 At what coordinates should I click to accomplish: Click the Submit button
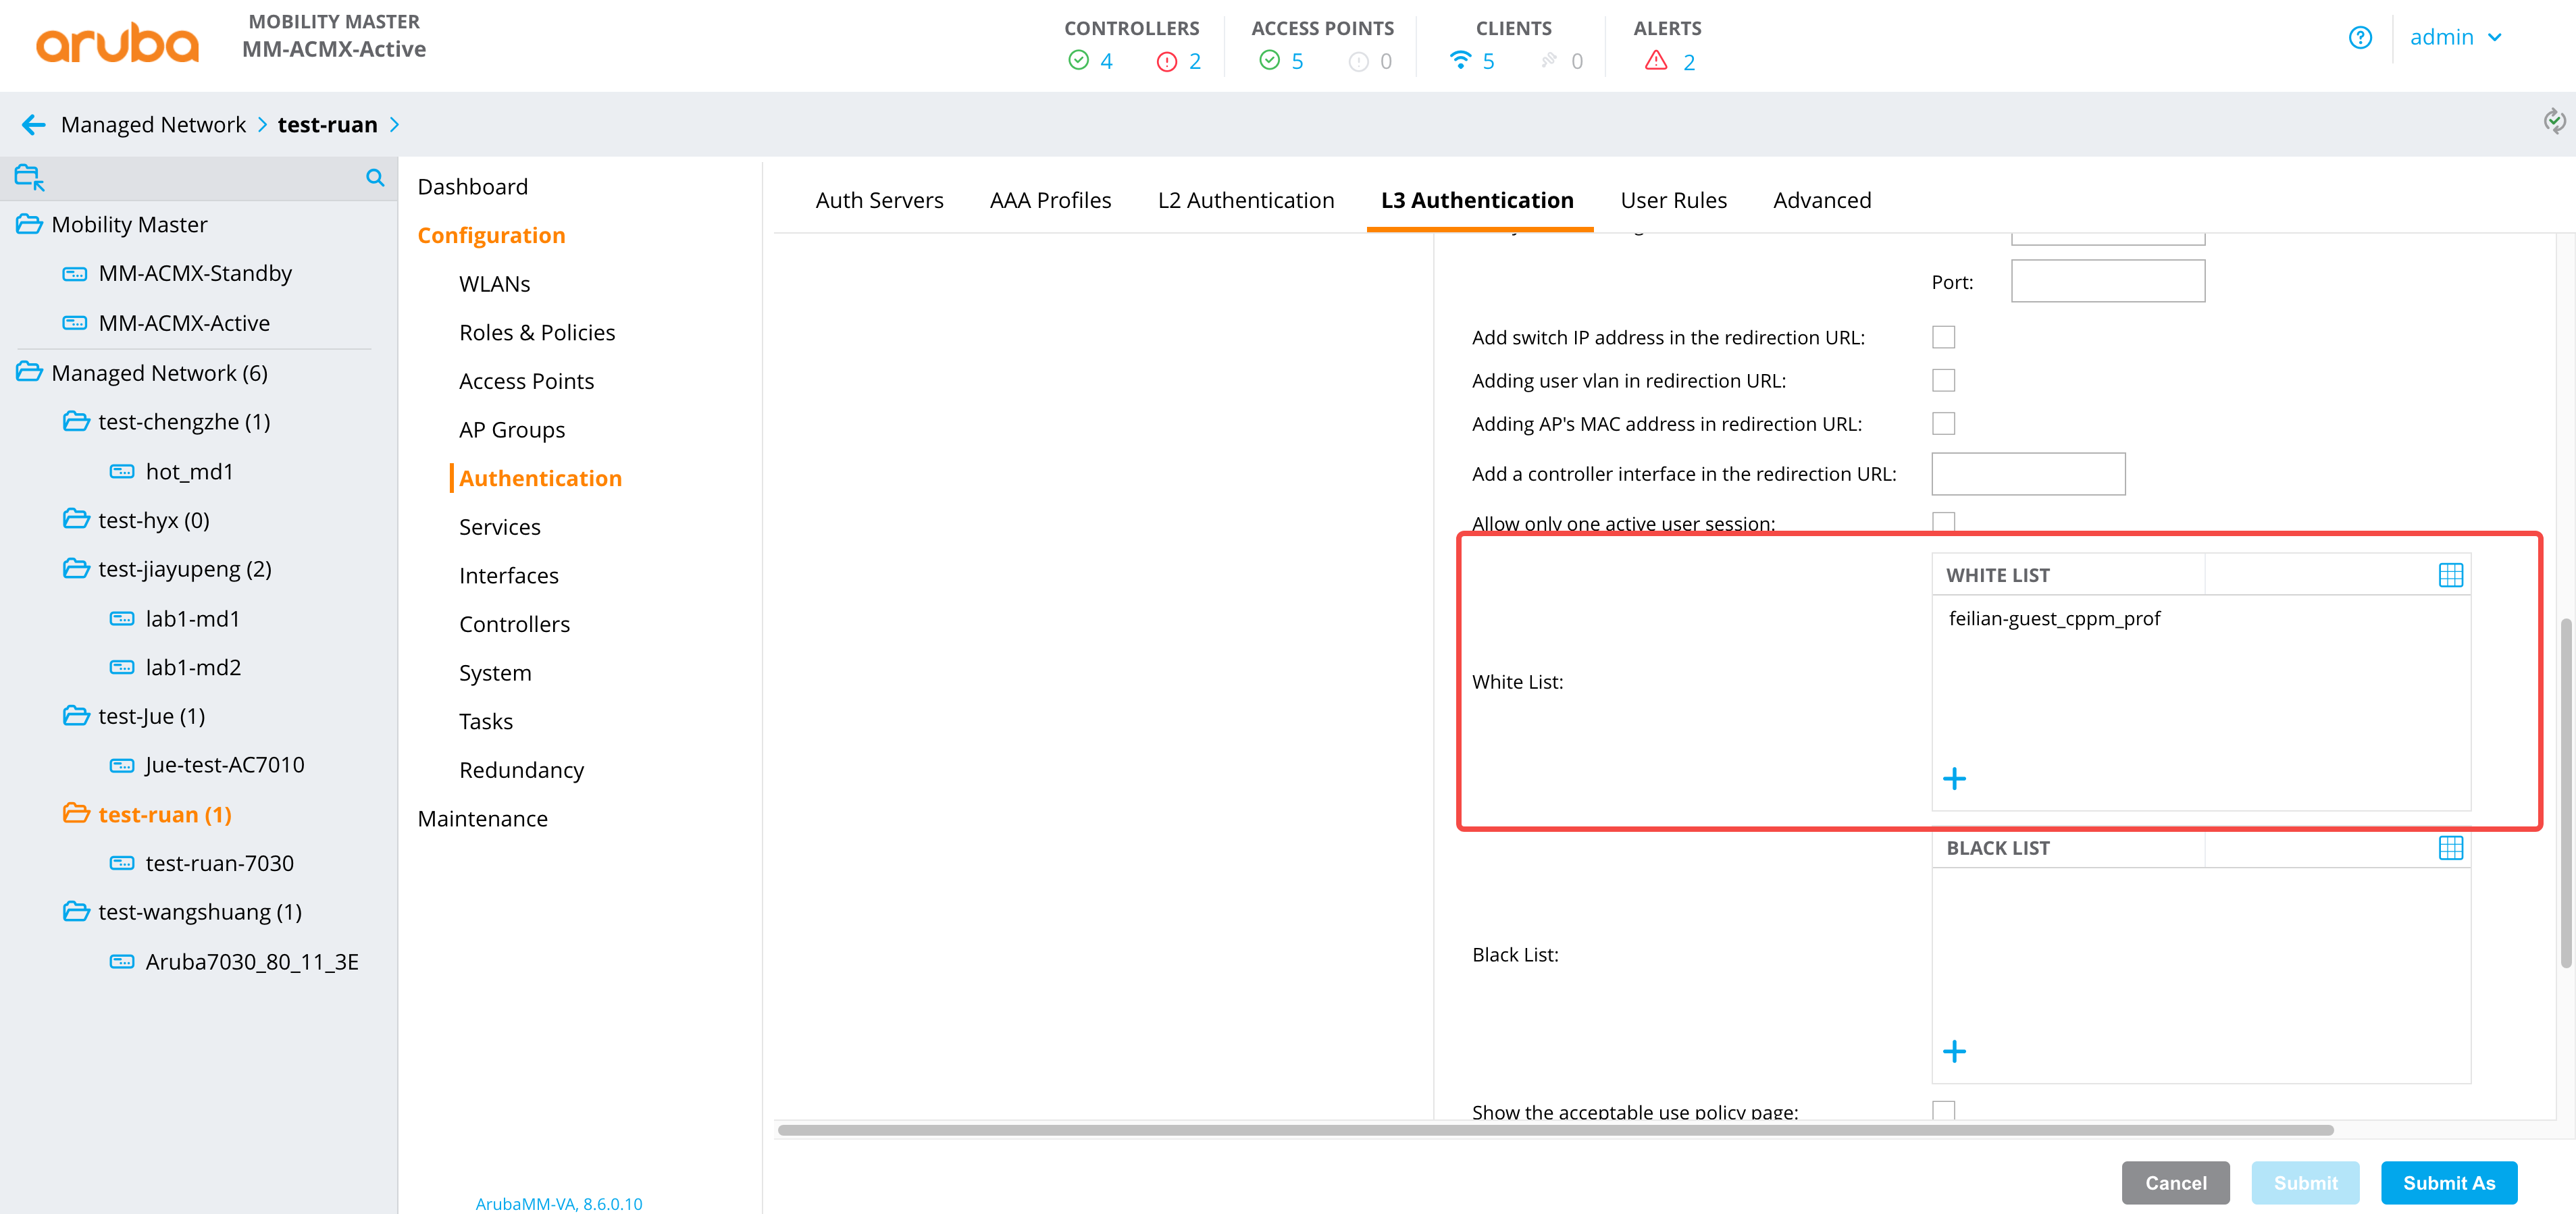pyautogui.click(x=2305, y=1182)
